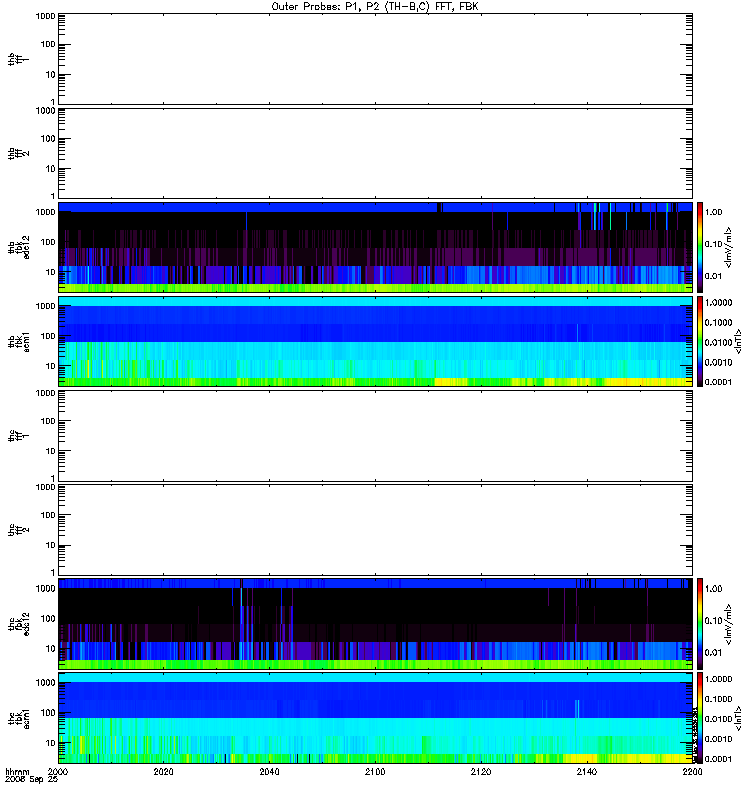This screenshot has width=750, height=800.
Task: Click the '1.00' value on thc edc12 color bar
Action: 714,589
